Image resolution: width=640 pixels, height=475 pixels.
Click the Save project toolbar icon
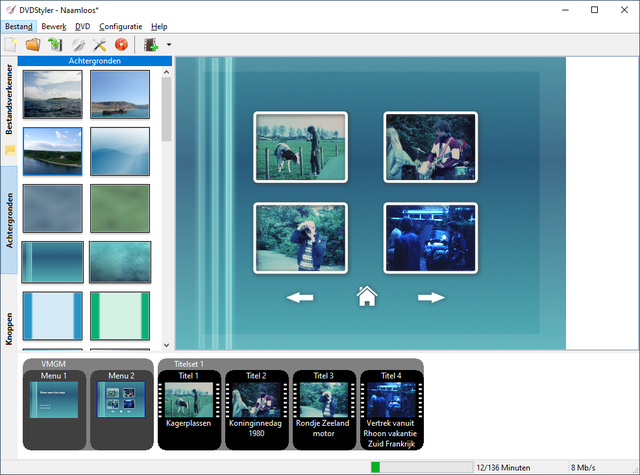pyautogui.click(x=55, y=45)
